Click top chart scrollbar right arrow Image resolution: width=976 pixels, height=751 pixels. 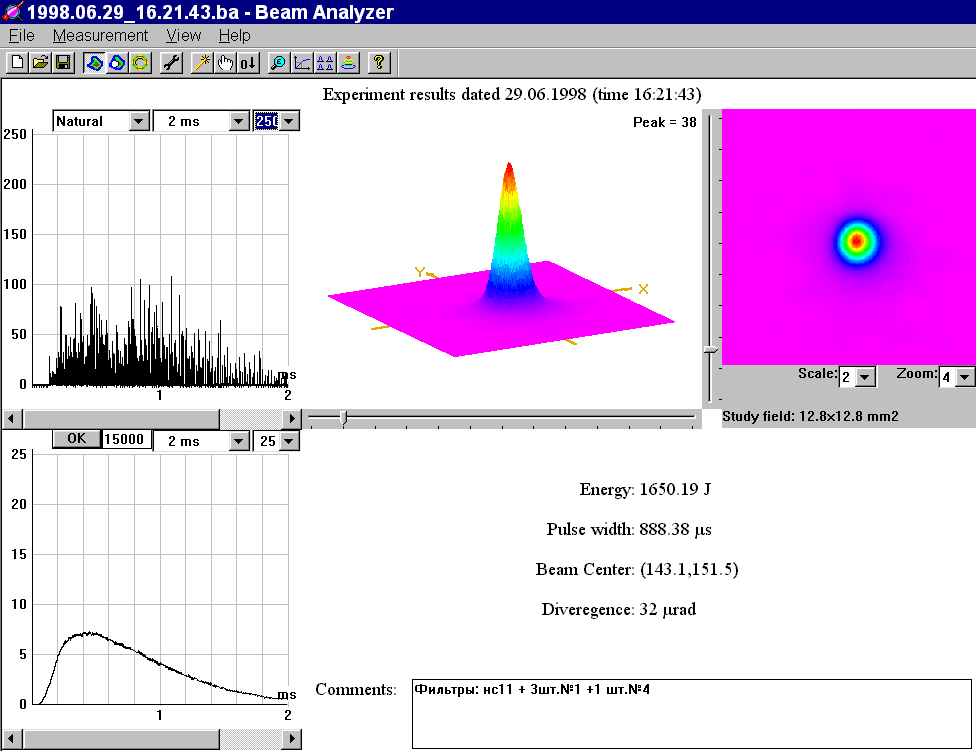point(291,419)
